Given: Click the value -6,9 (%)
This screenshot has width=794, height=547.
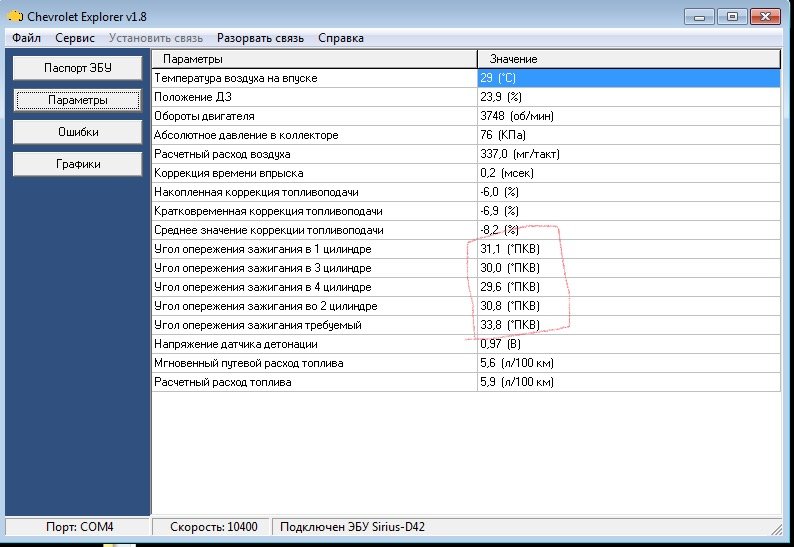Looking at the screenshot, I should tap(499, 211).
